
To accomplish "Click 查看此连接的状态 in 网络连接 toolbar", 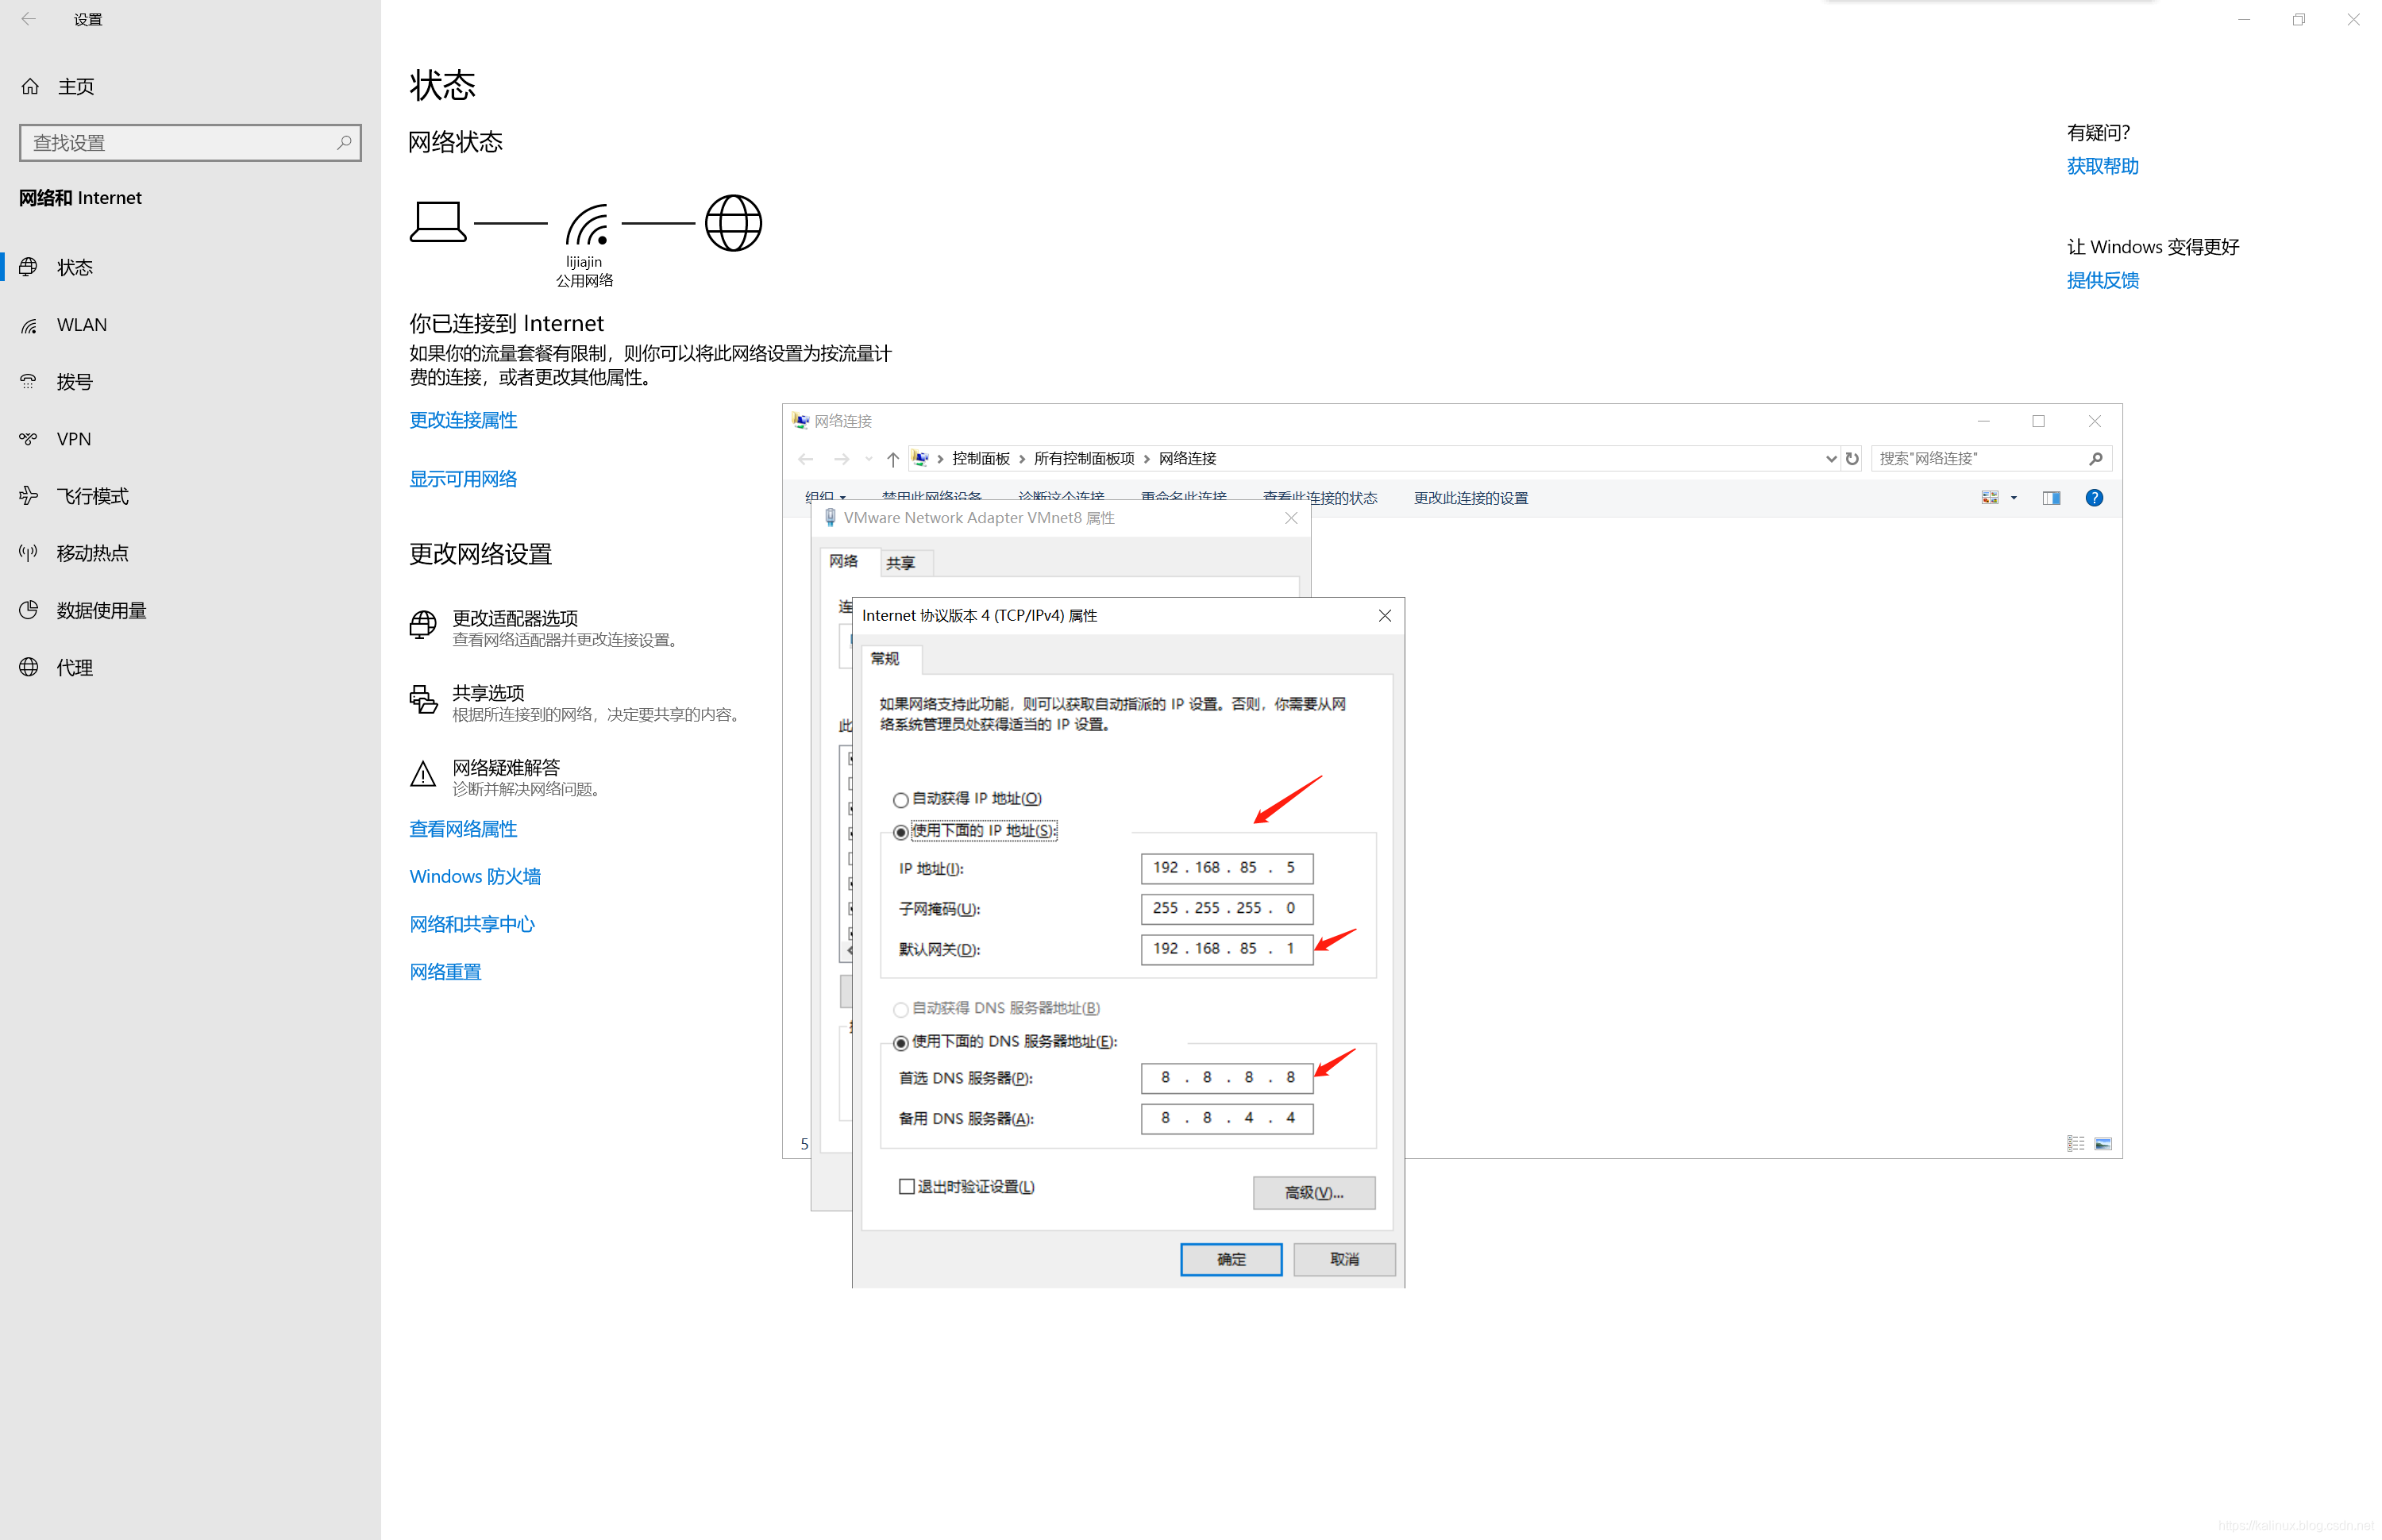I will pyautogui.click(x=1319, y=498).
